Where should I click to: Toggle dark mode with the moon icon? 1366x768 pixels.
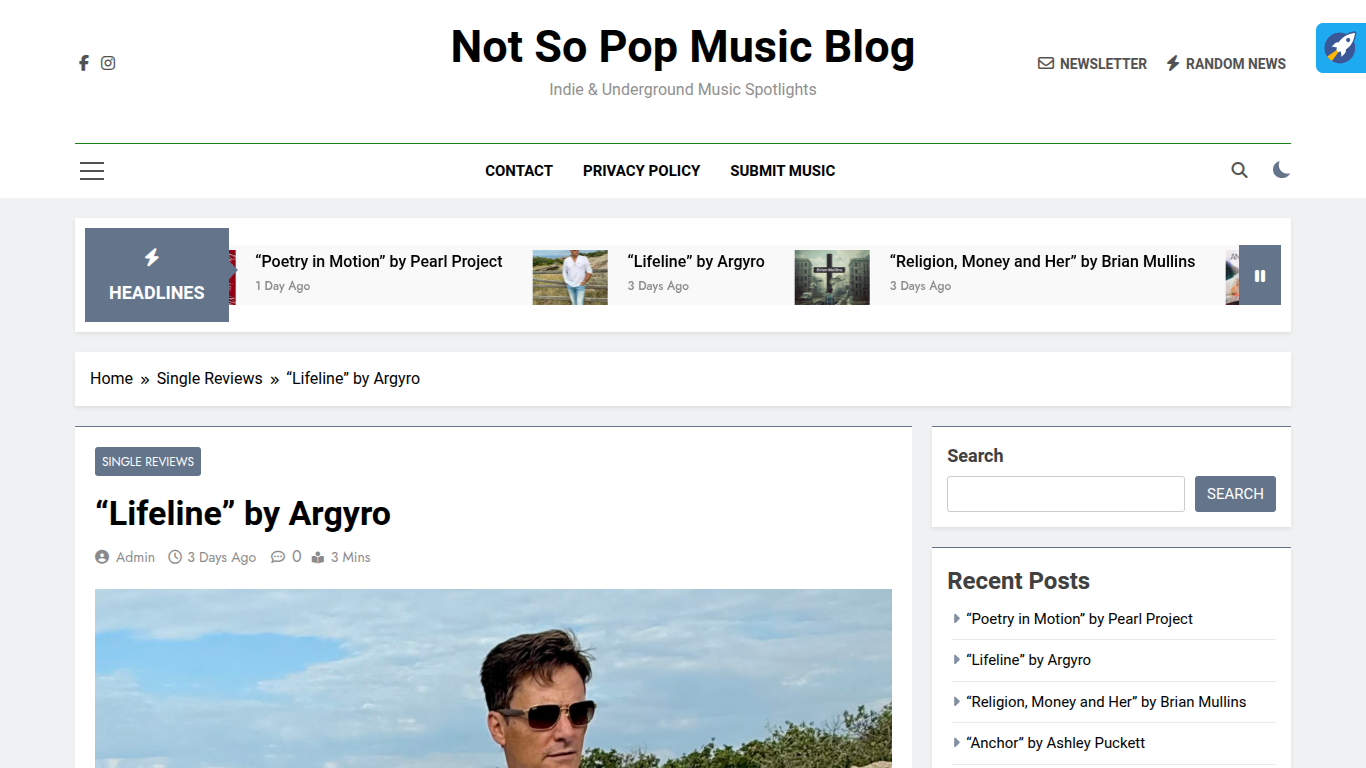coord(1281,170)
